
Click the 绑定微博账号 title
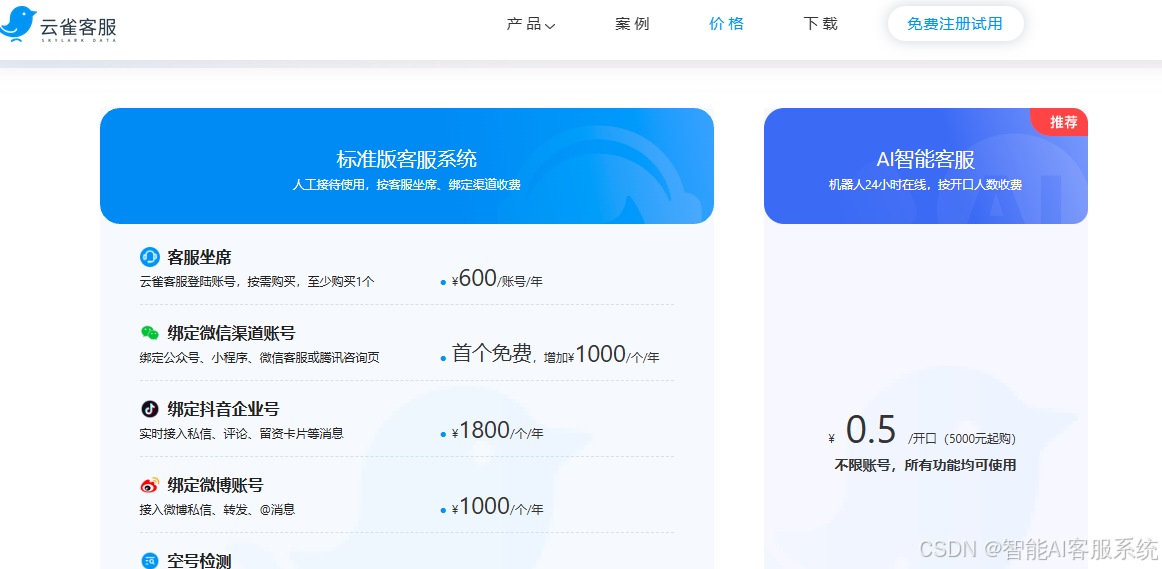point(215,485)
